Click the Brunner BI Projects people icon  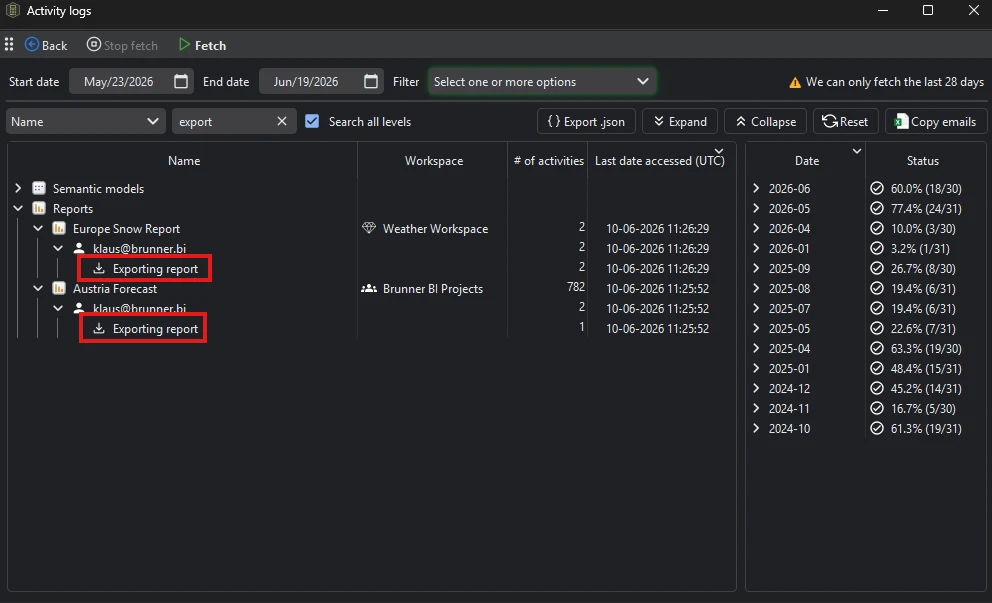coord(369,288)
